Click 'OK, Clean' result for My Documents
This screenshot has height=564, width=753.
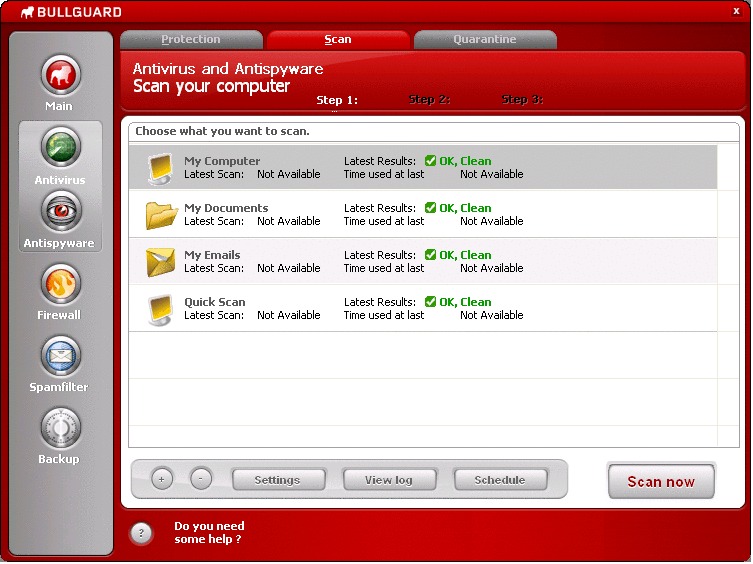click(465, 208)
